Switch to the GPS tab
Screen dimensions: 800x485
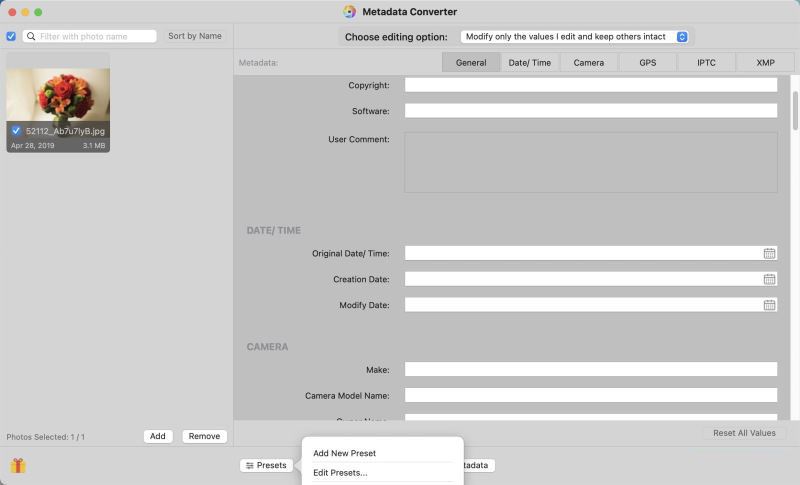tap(647, 63)
